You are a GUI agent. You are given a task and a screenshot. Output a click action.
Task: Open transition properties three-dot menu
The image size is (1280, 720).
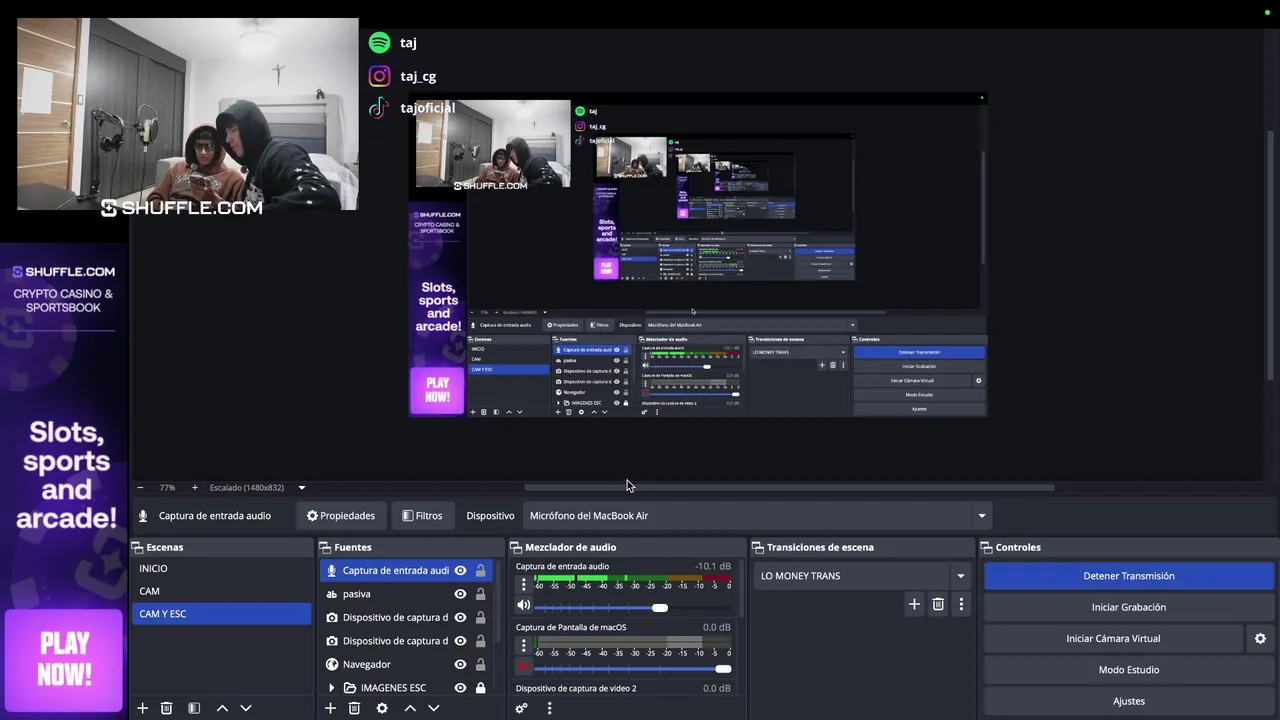coord(961,604)
